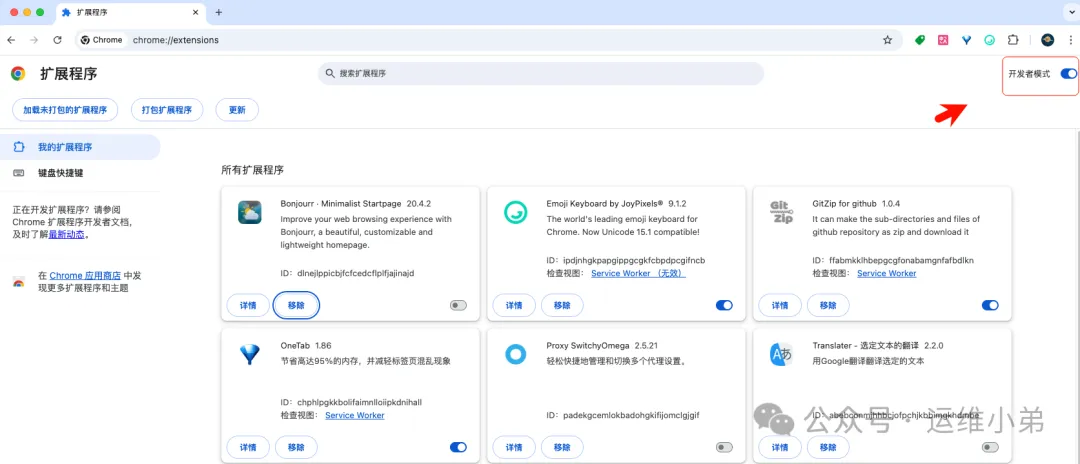Disable the GitZip for github toggle
Viewport: 1080px width, 464px height.
pos(990,305)
